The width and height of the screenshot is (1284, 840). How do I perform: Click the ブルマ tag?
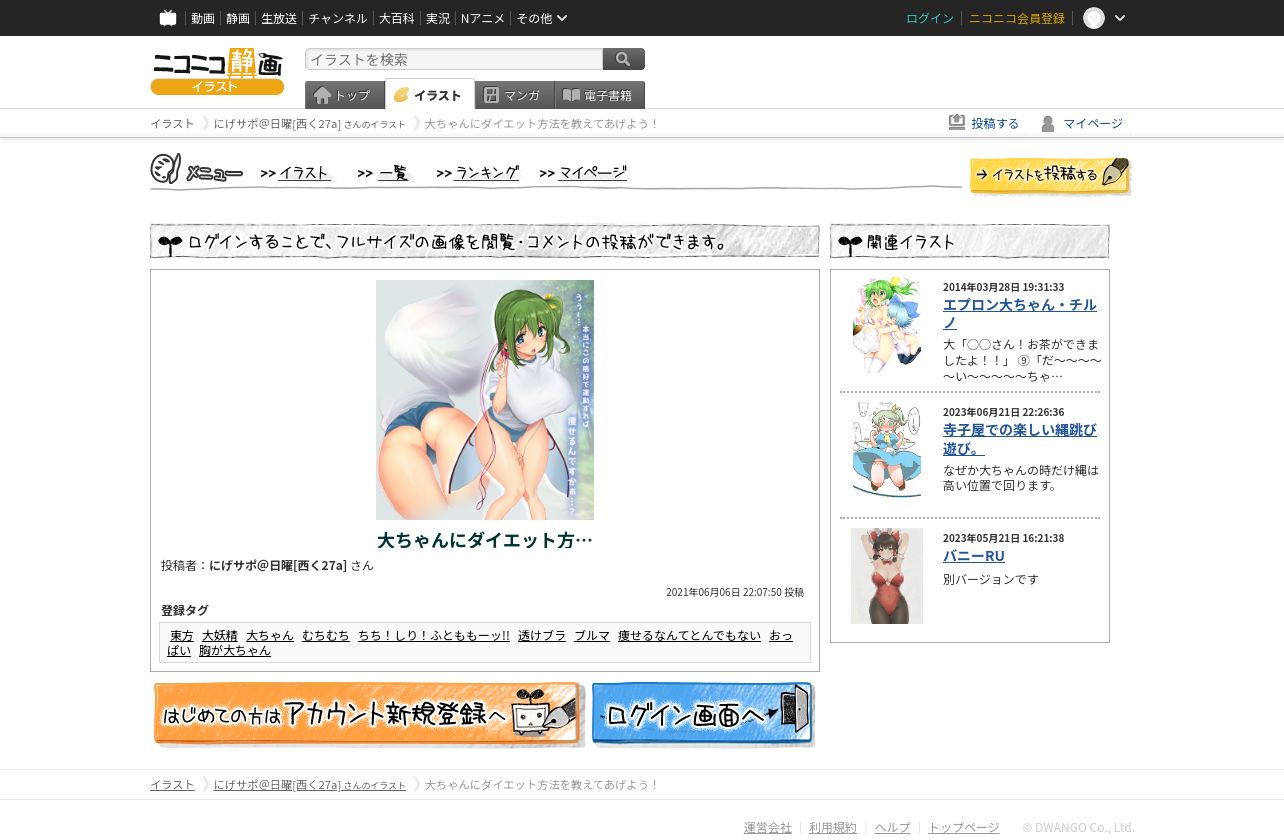tap(592, 635)
